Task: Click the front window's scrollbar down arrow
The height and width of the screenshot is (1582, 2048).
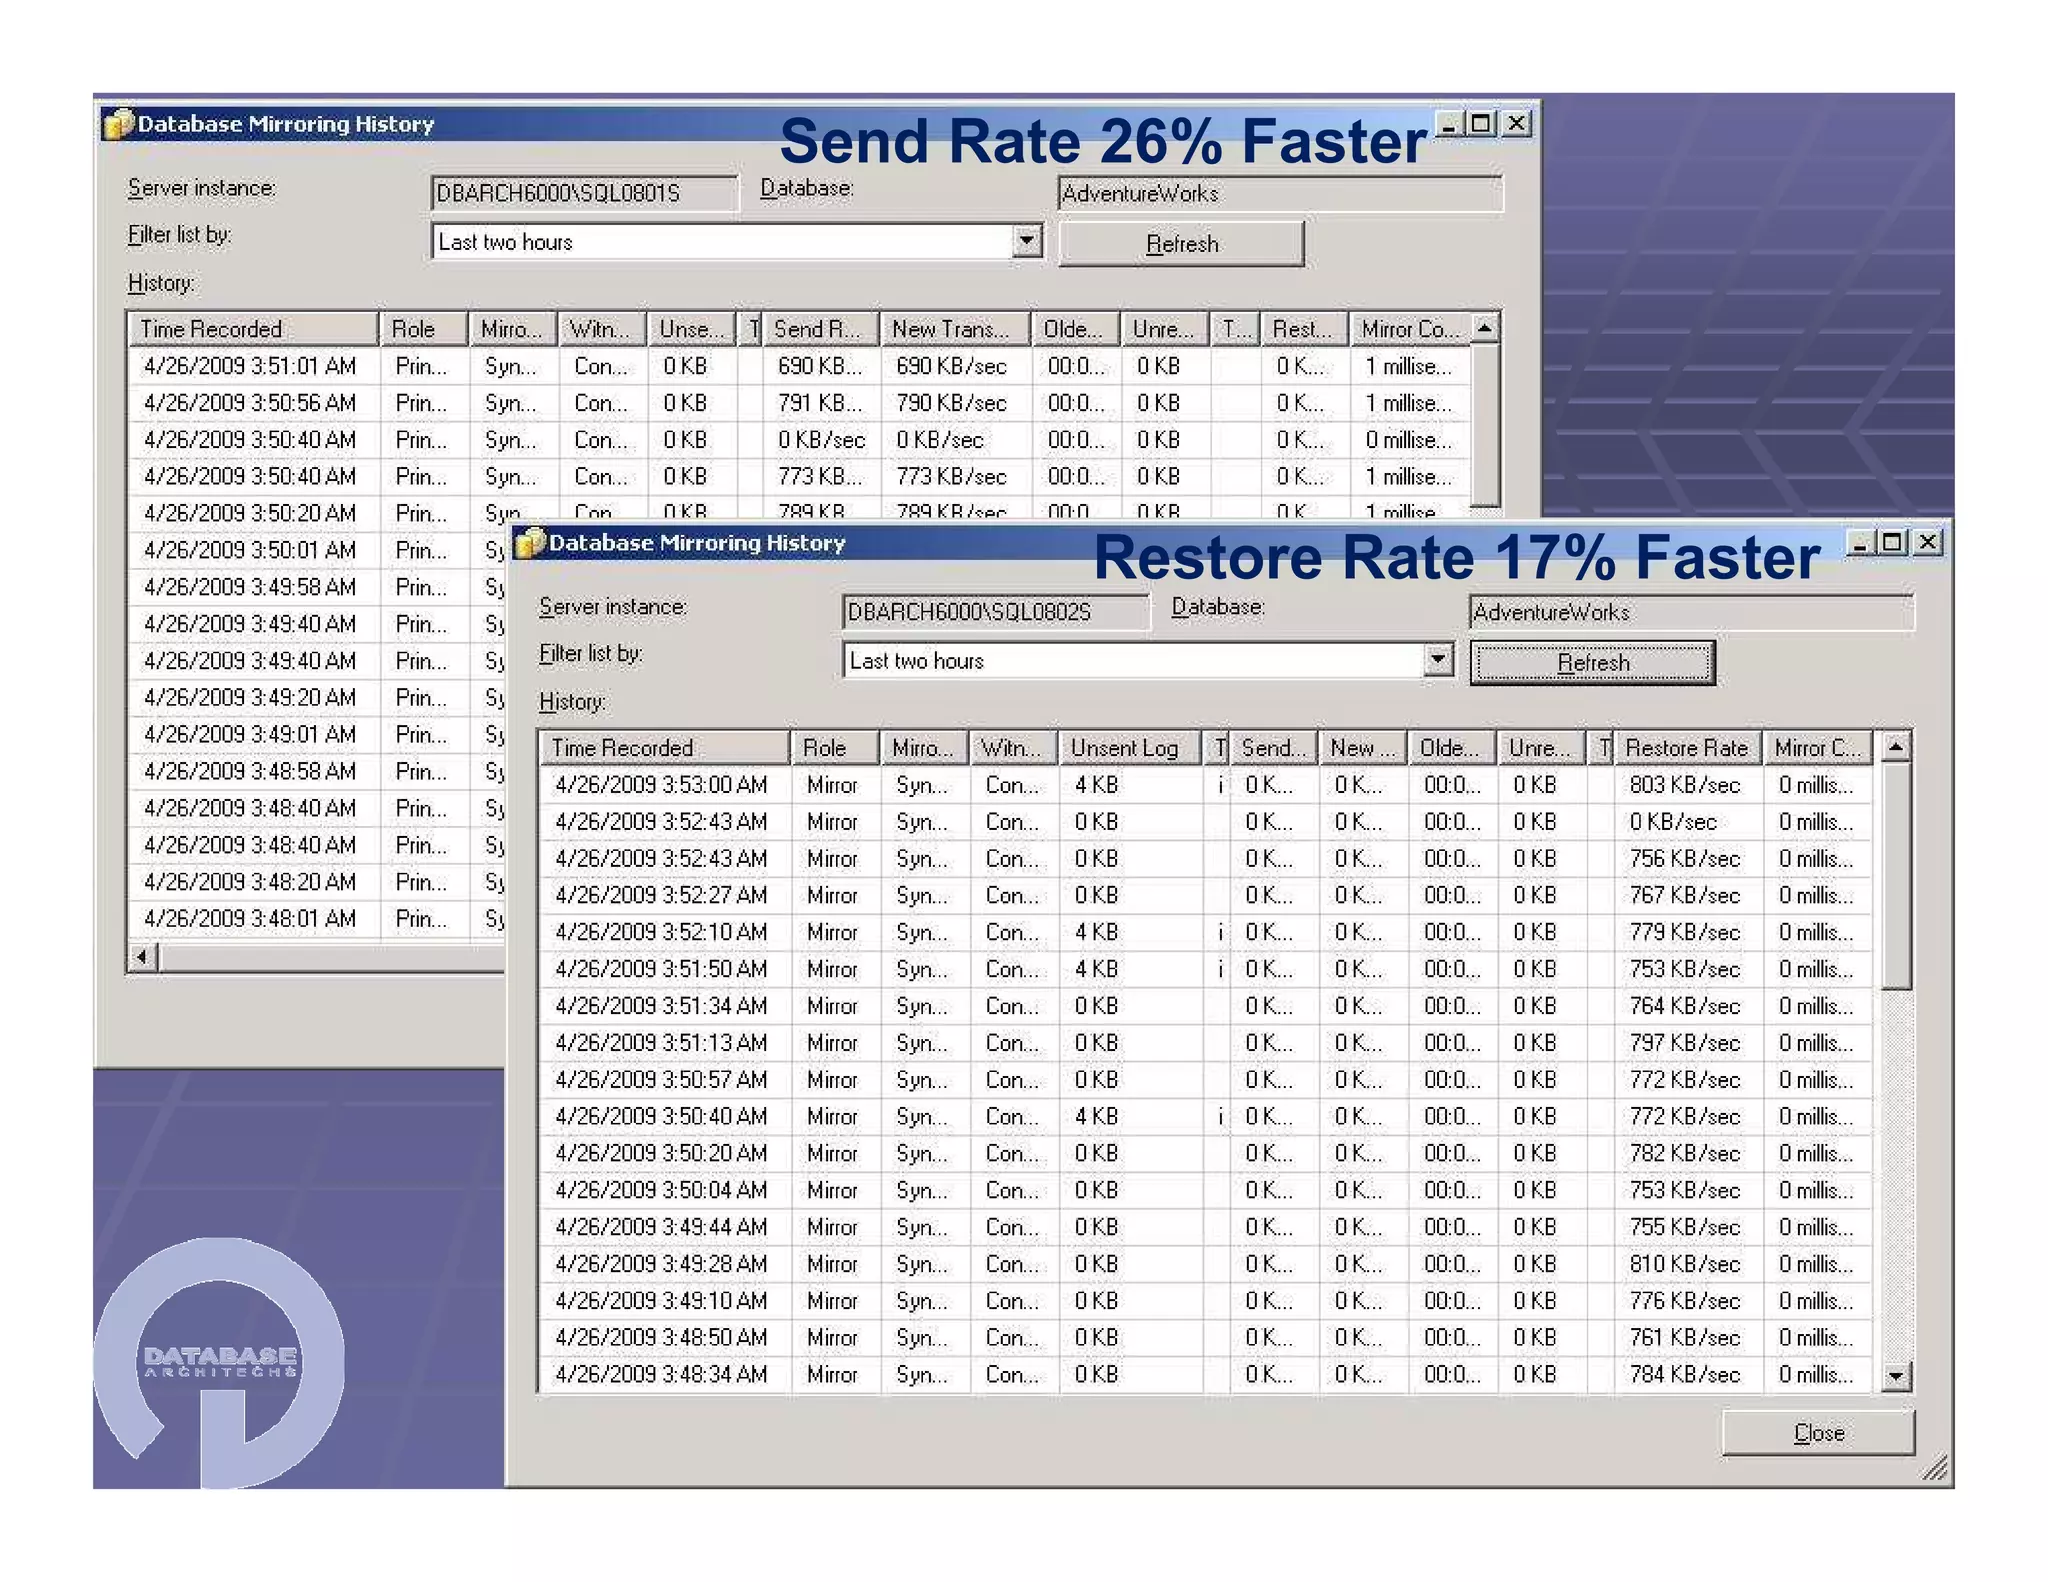Action: click(x=1895, y=1377)
